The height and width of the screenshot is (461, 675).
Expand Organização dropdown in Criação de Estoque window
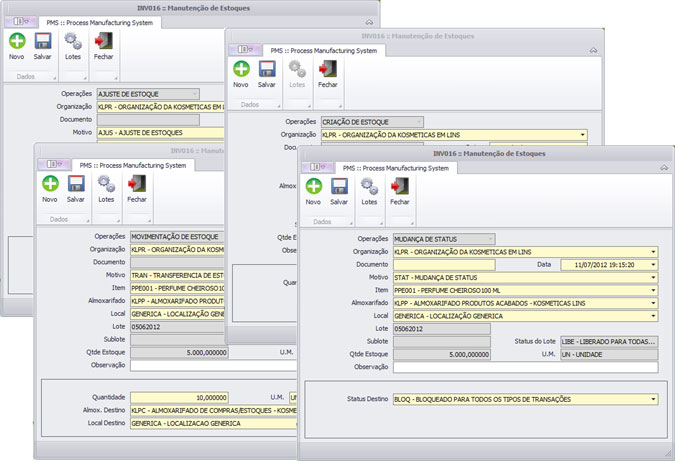point(582,135)
